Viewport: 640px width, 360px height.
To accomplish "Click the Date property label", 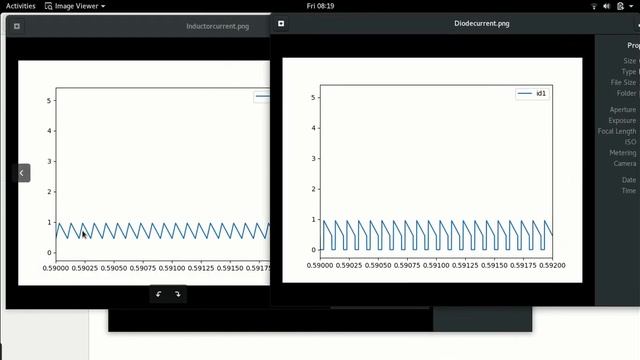I will [x=629, y=180].
